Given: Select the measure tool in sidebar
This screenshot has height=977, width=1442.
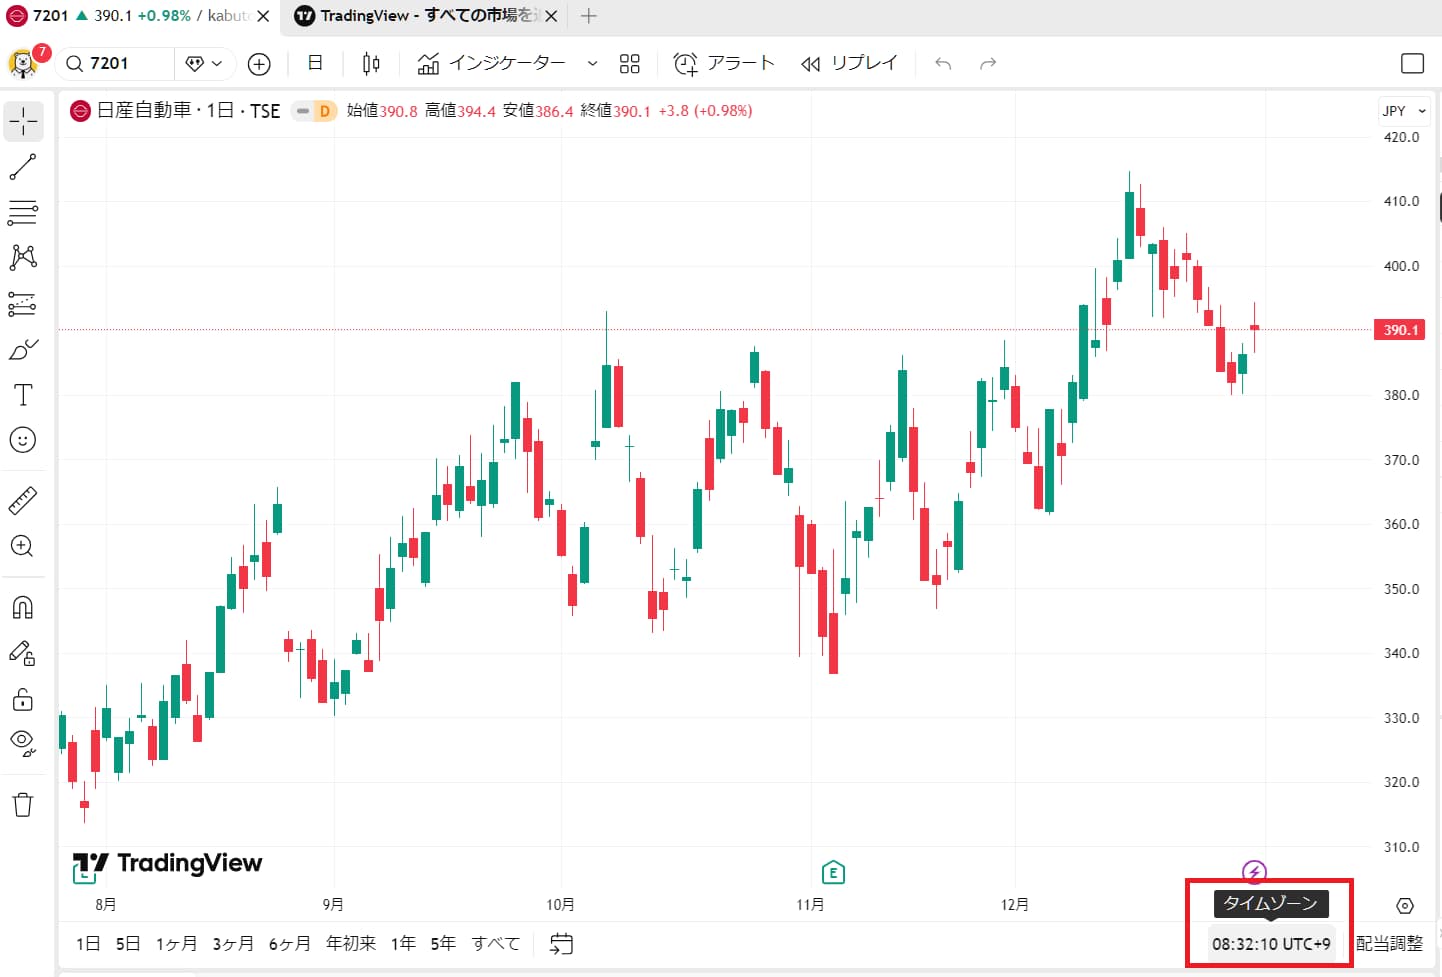Looking at the screenshot, I should (23, 499).
